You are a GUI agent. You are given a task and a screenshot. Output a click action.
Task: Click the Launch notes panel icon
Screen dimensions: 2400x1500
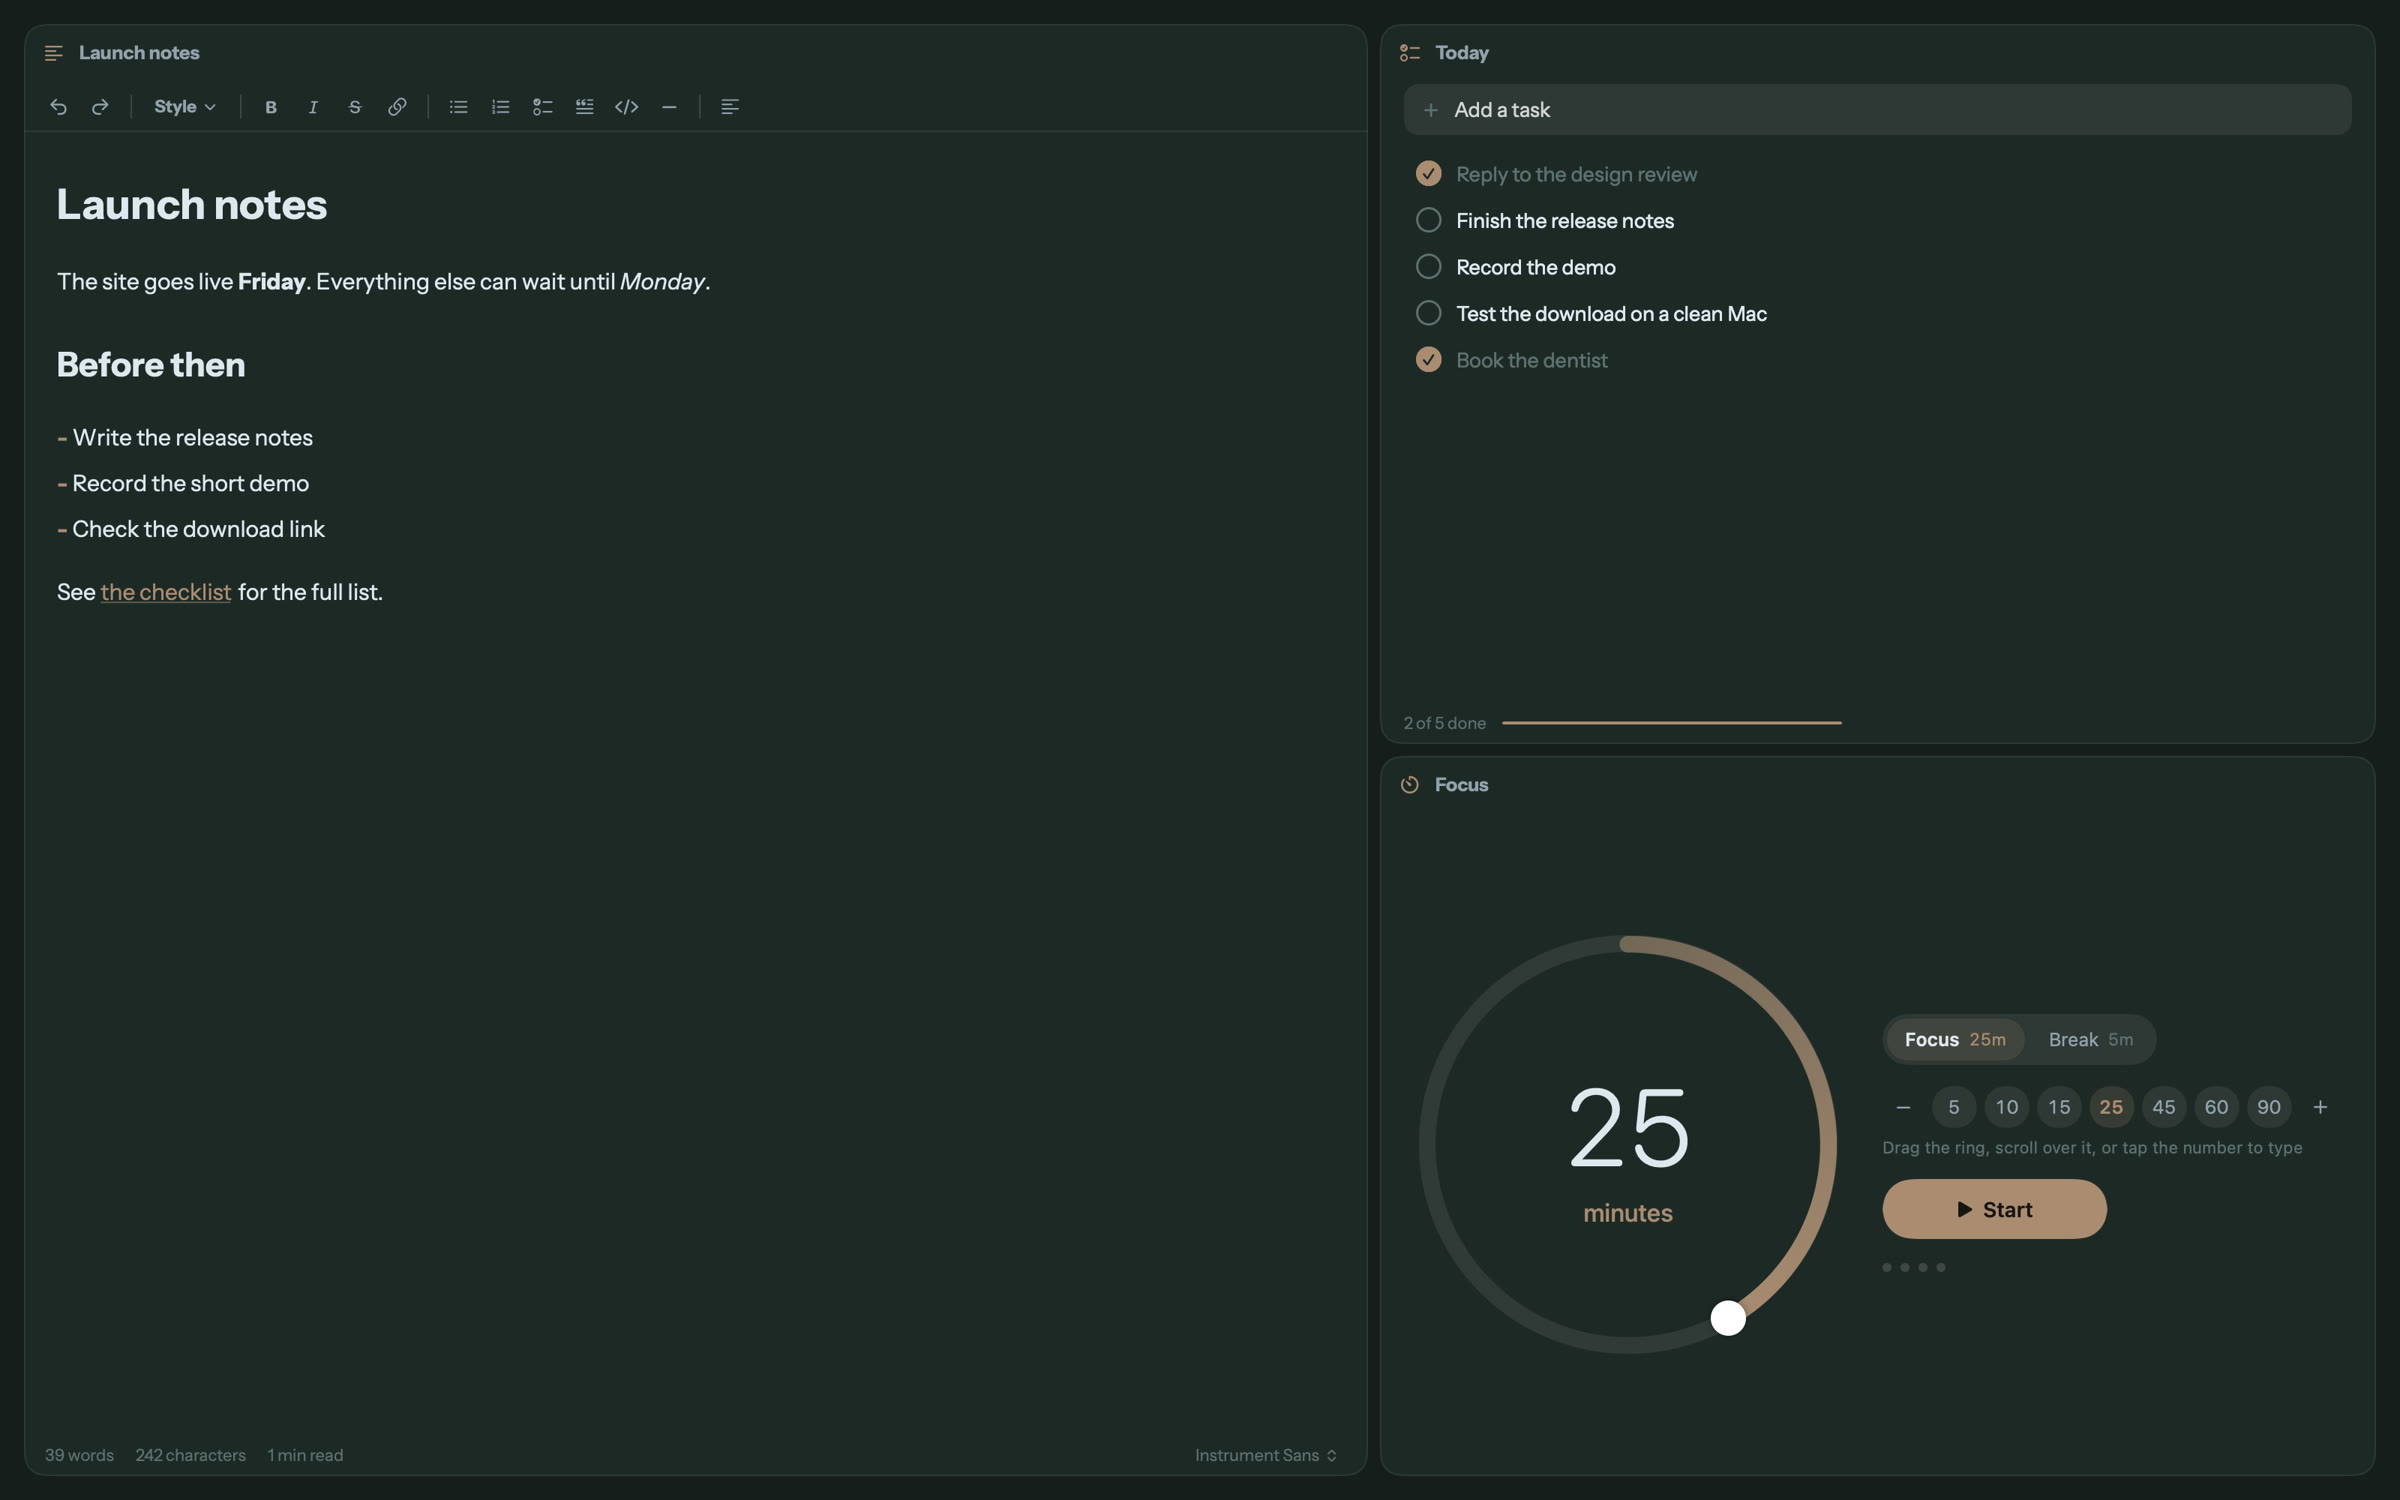[x=54, y=53]
